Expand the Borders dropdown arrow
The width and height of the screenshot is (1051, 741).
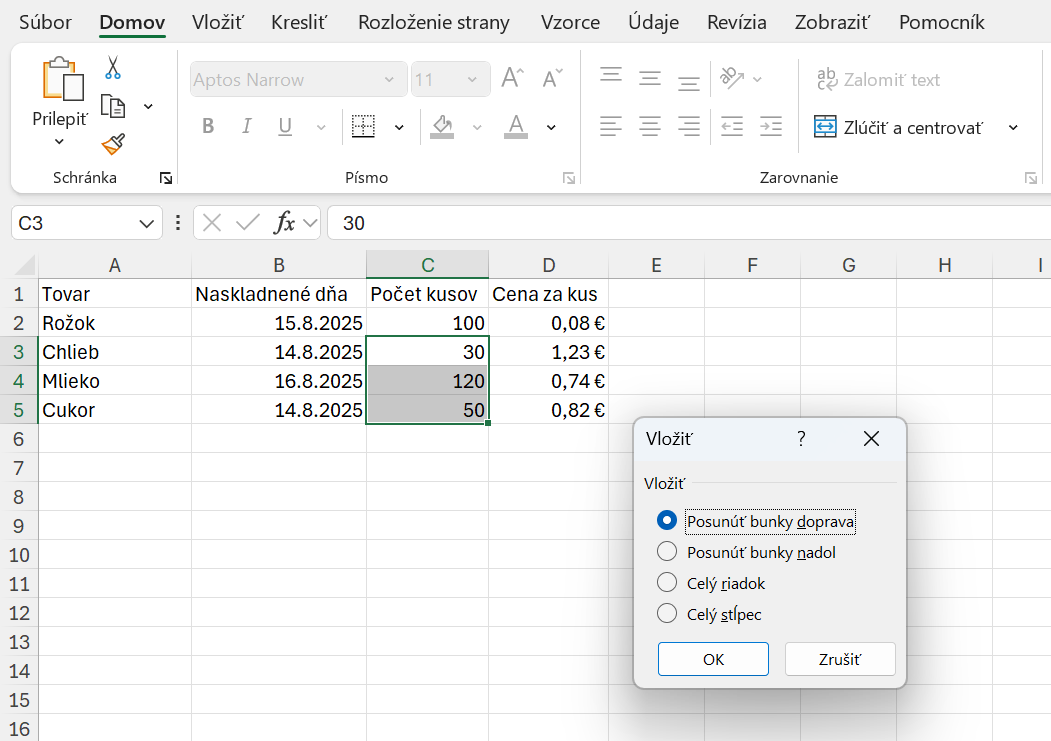(399, 127)
